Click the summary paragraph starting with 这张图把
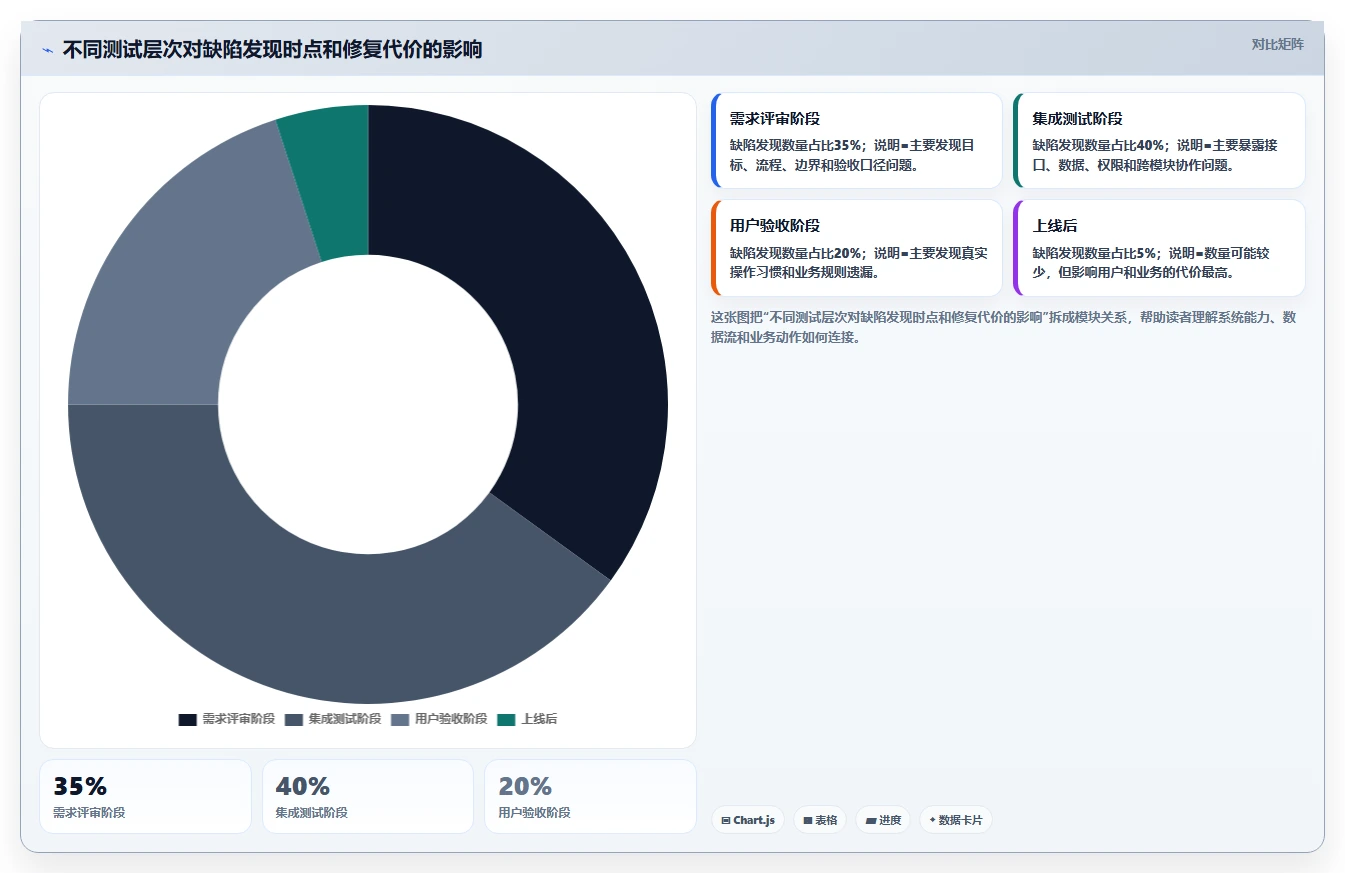 tap(1004, 327)
